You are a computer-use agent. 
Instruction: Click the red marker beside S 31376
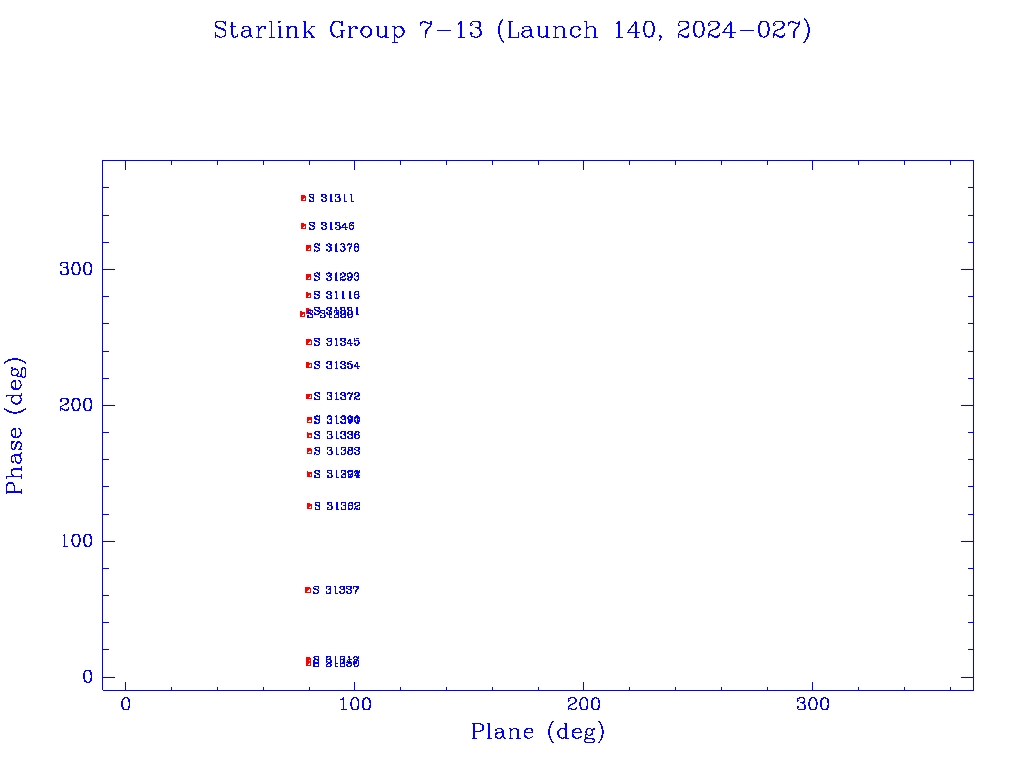point(309,248)
